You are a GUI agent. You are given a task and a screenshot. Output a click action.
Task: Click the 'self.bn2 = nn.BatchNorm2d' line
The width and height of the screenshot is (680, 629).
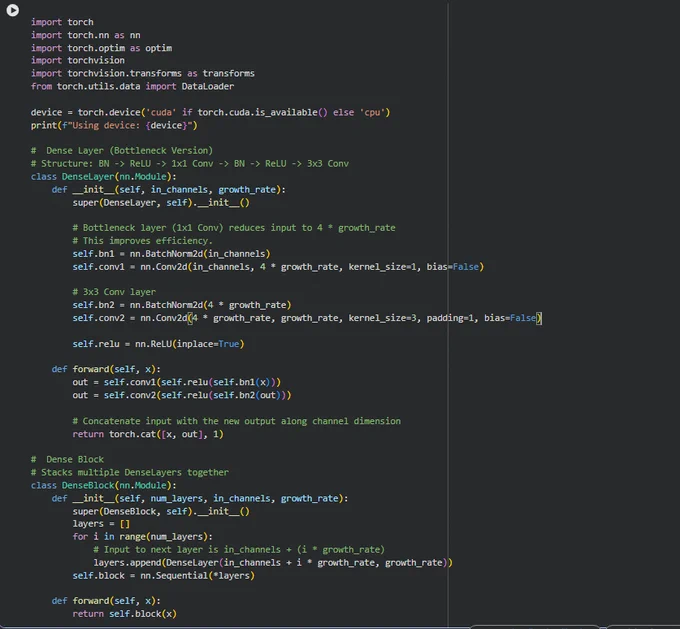(x=182, y=305)
